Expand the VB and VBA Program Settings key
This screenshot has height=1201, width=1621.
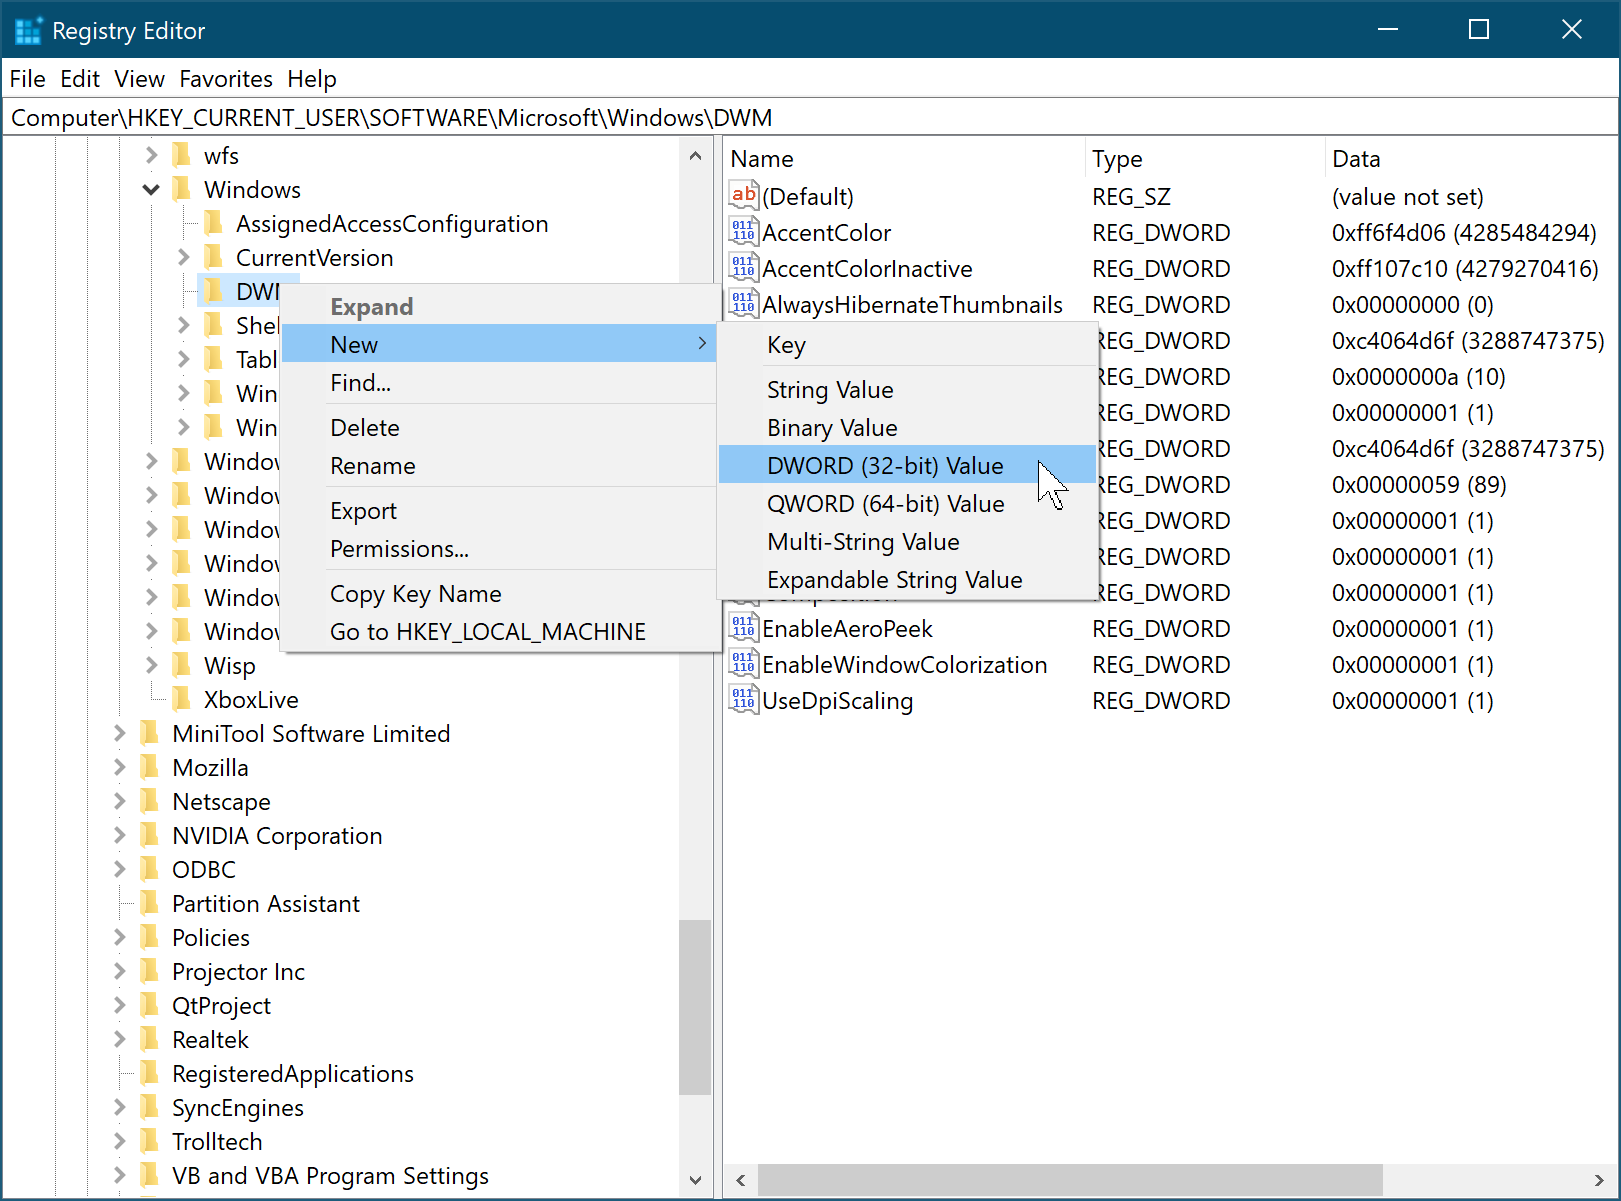click(119, 1175)
